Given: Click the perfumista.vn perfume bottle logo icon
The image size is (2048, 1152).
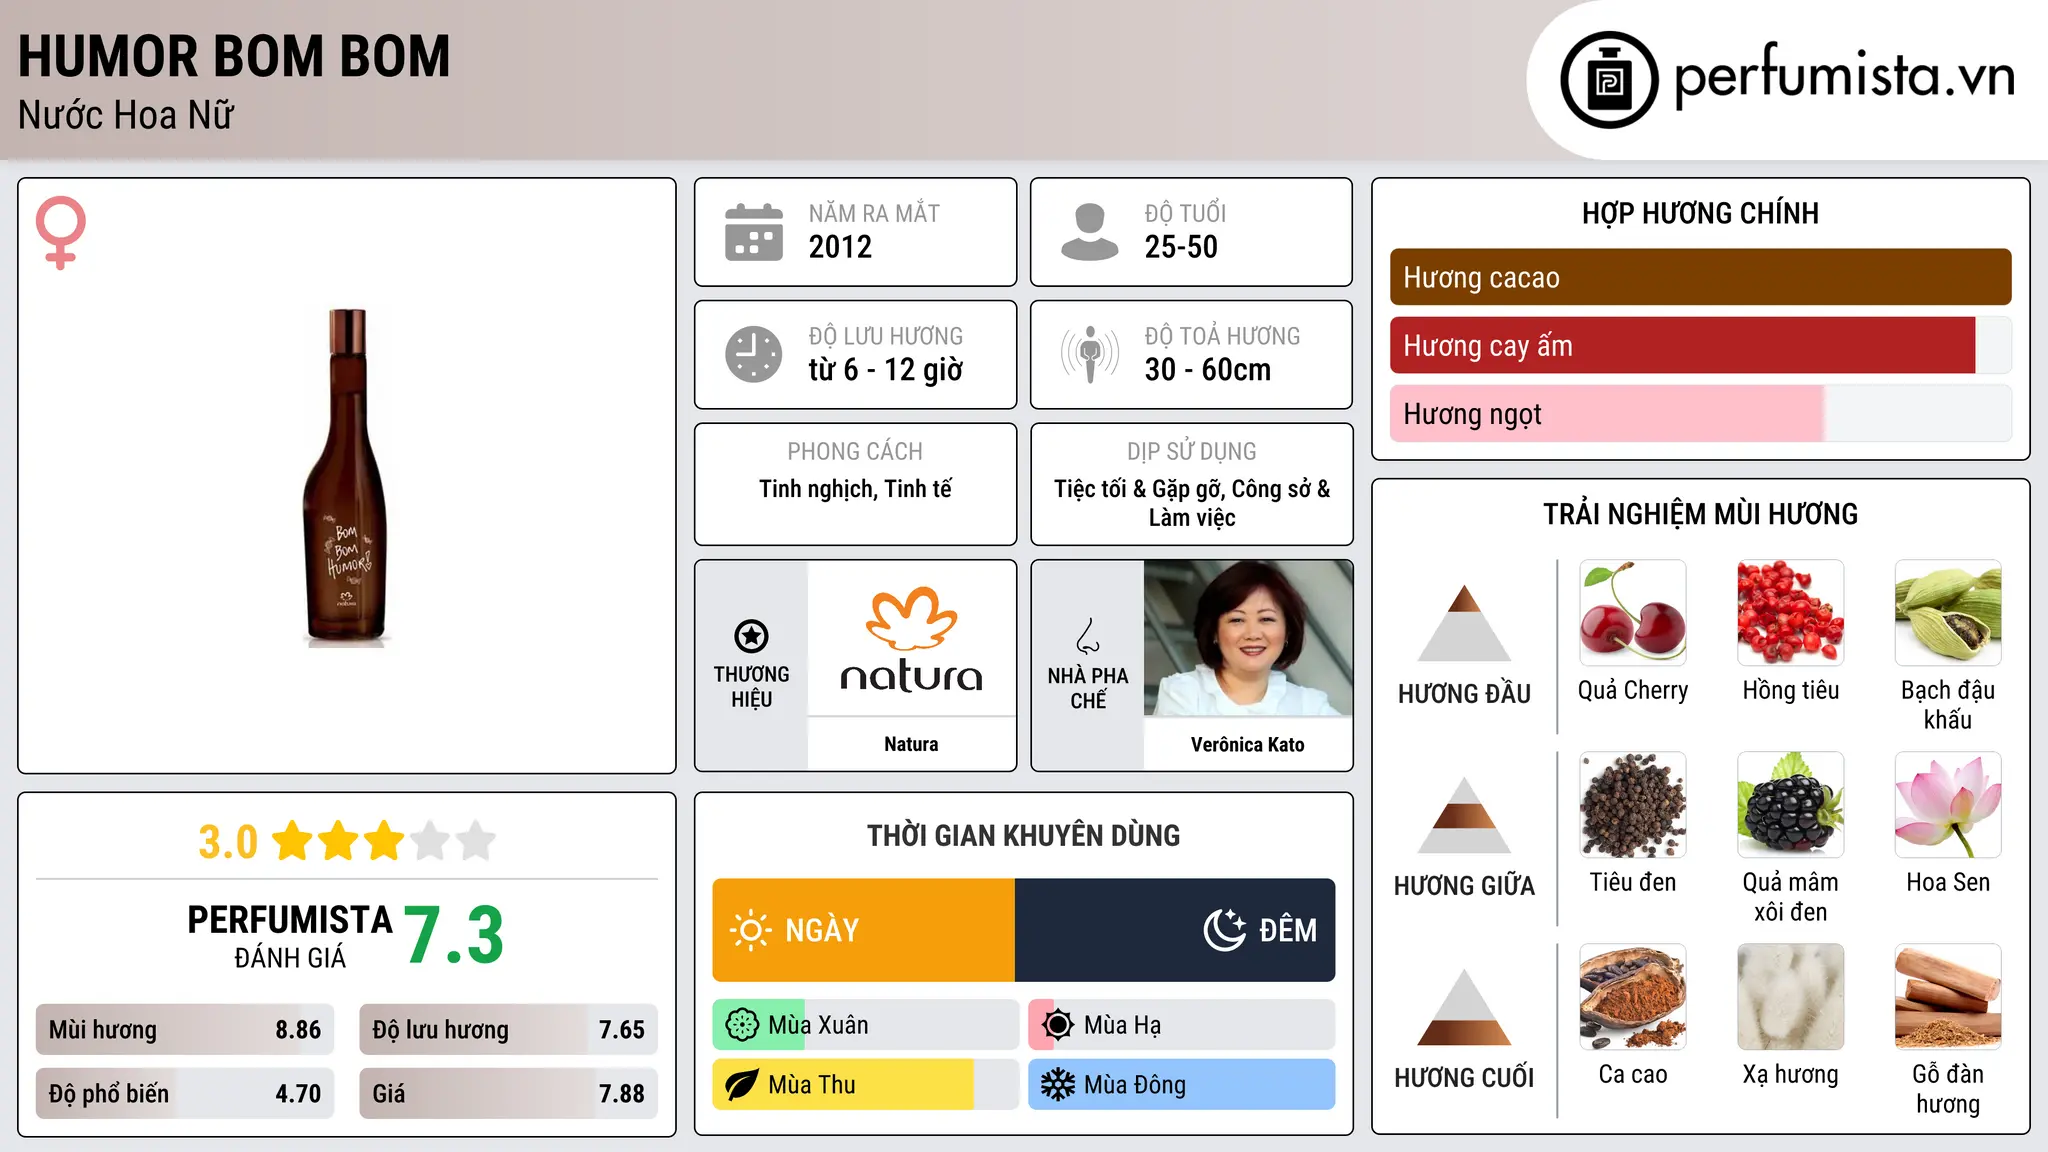Looking at the screenshot, I should click(1609, 80).
